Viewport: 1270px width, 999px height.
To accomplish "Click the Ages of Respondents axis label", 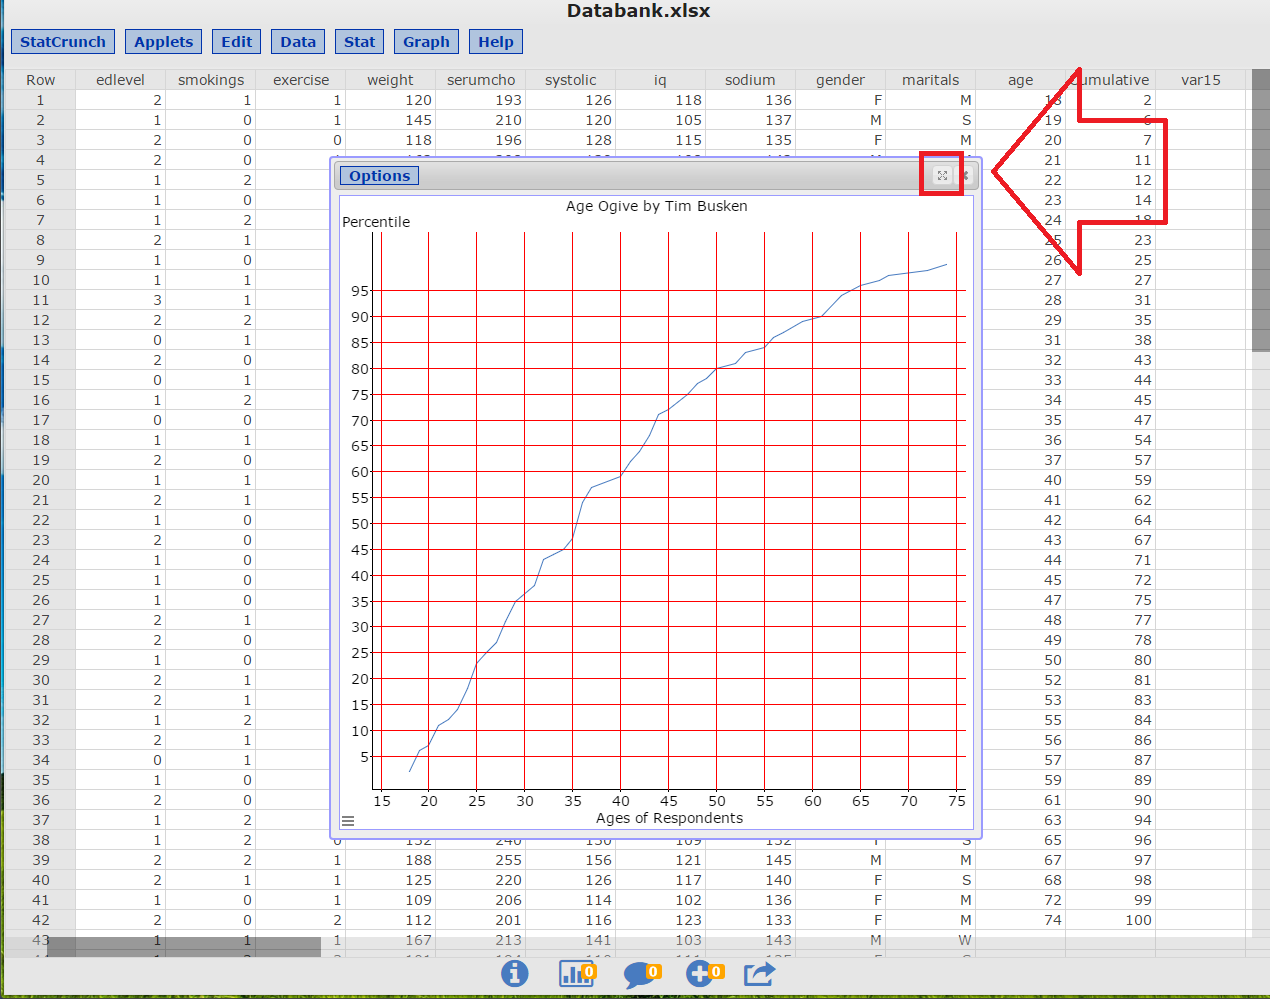I will [669, 818].
